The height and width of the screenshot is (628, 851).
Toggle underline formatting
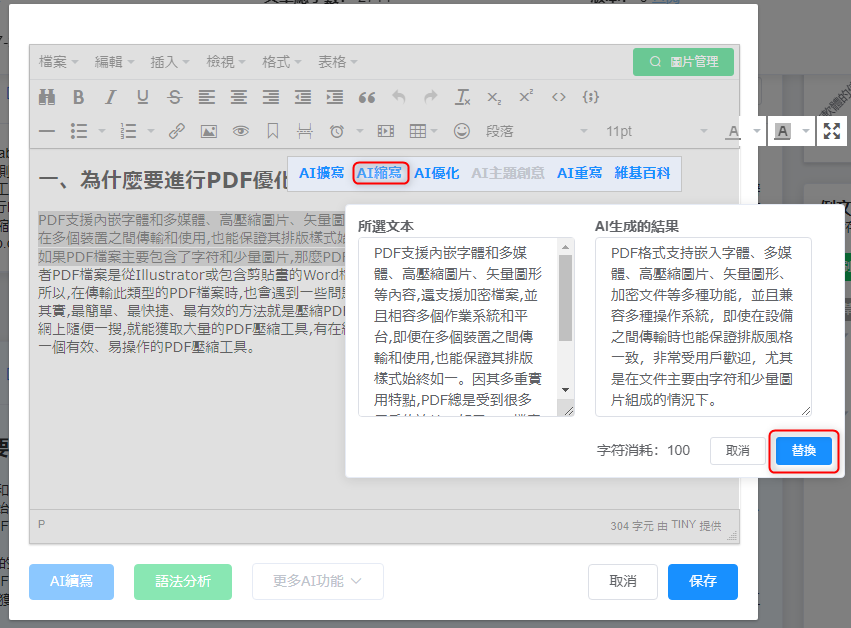click(143, 97)
